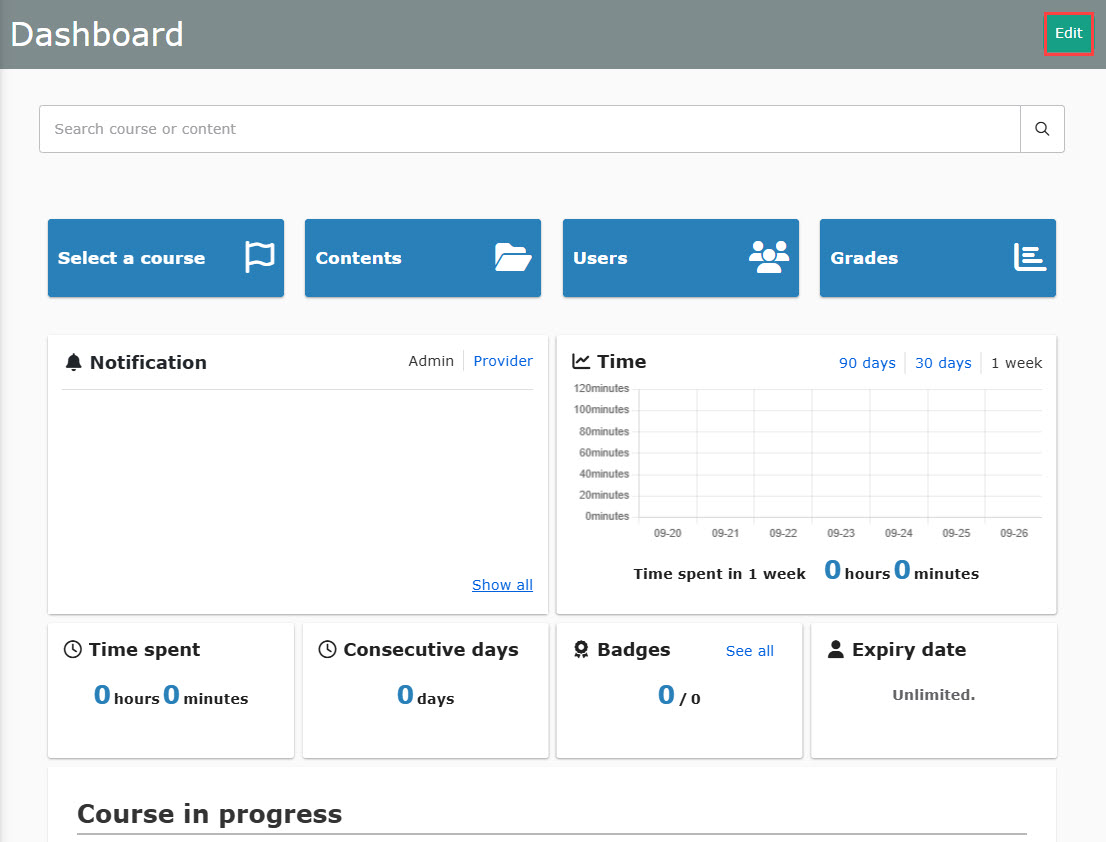Select the 30 days time range
Image resolution: width=1106 pixels, height=842 pixels.
(x=943, y=363)
